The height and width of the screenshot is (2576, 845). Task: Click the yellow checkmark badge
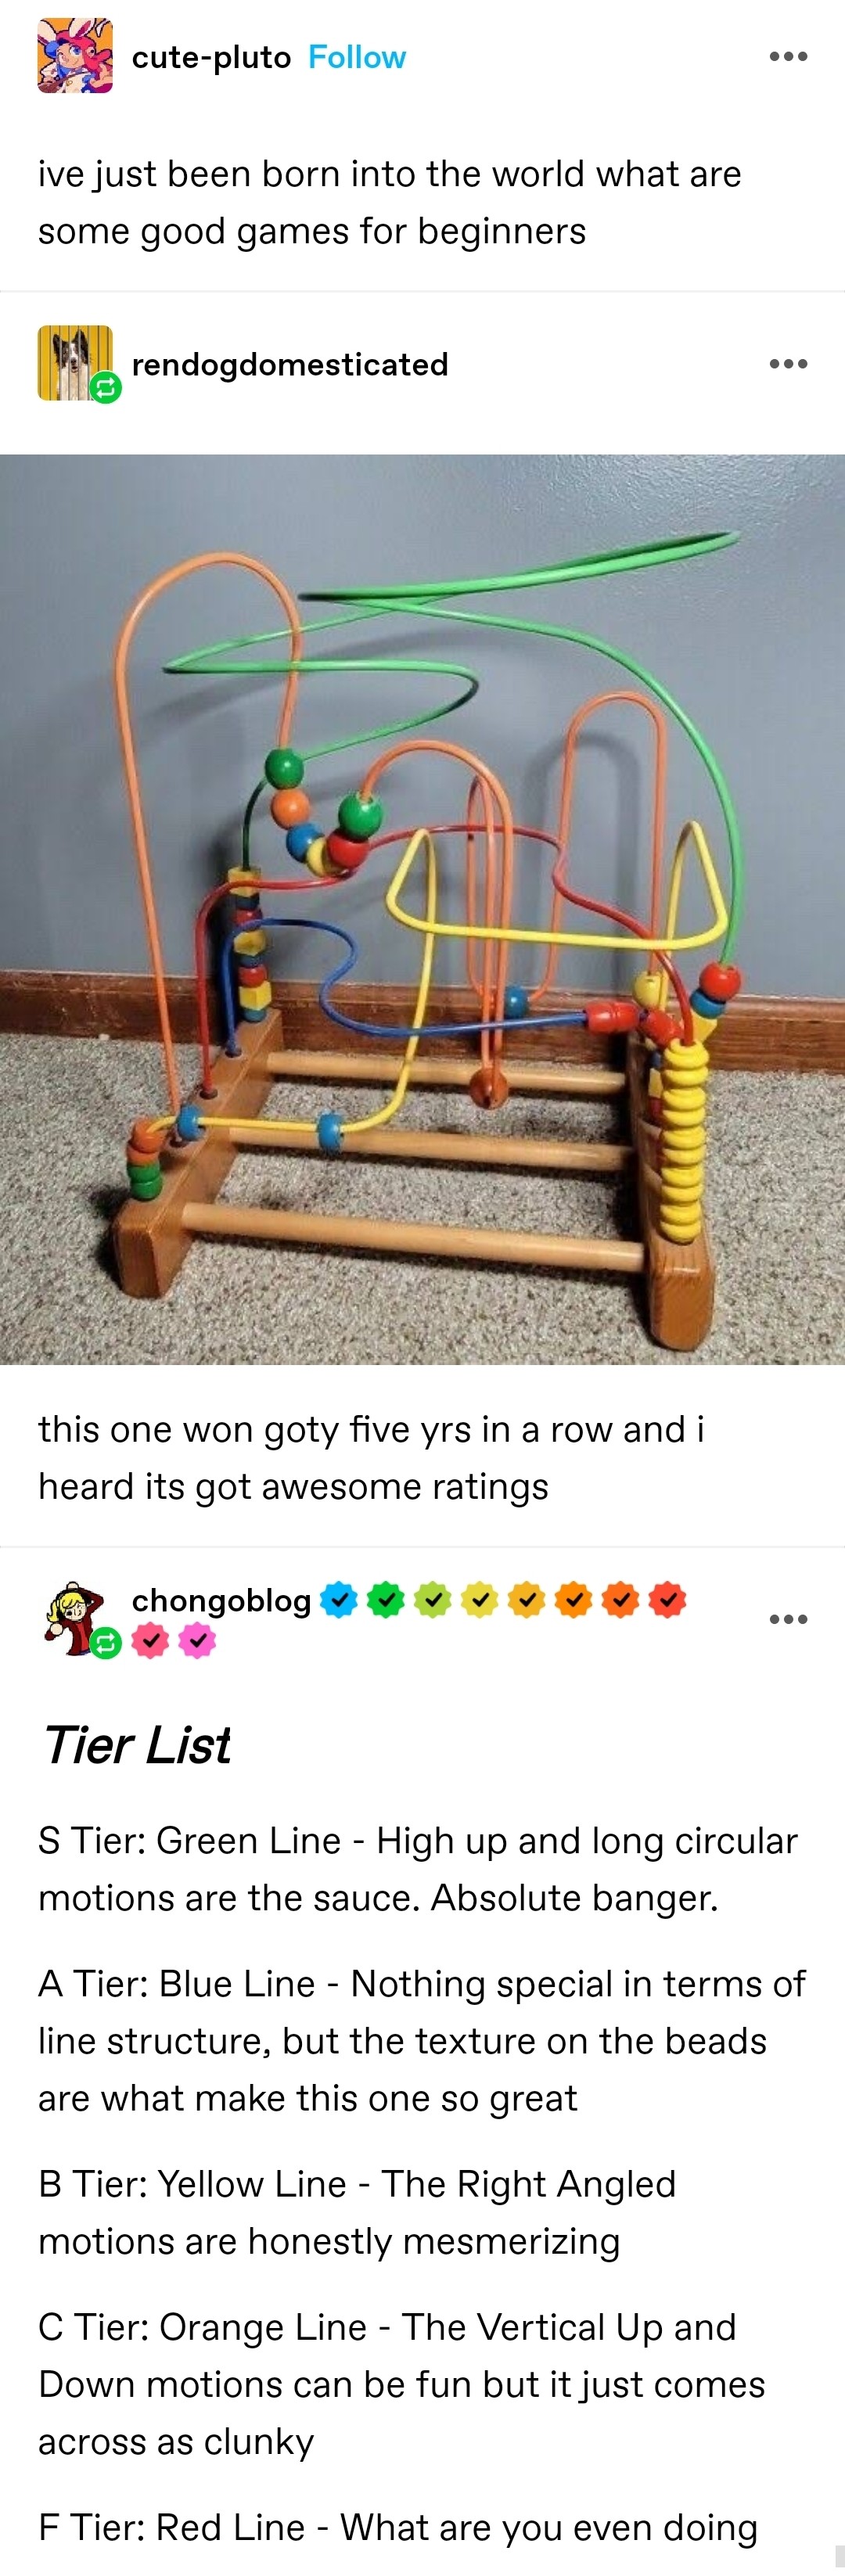480,1600
